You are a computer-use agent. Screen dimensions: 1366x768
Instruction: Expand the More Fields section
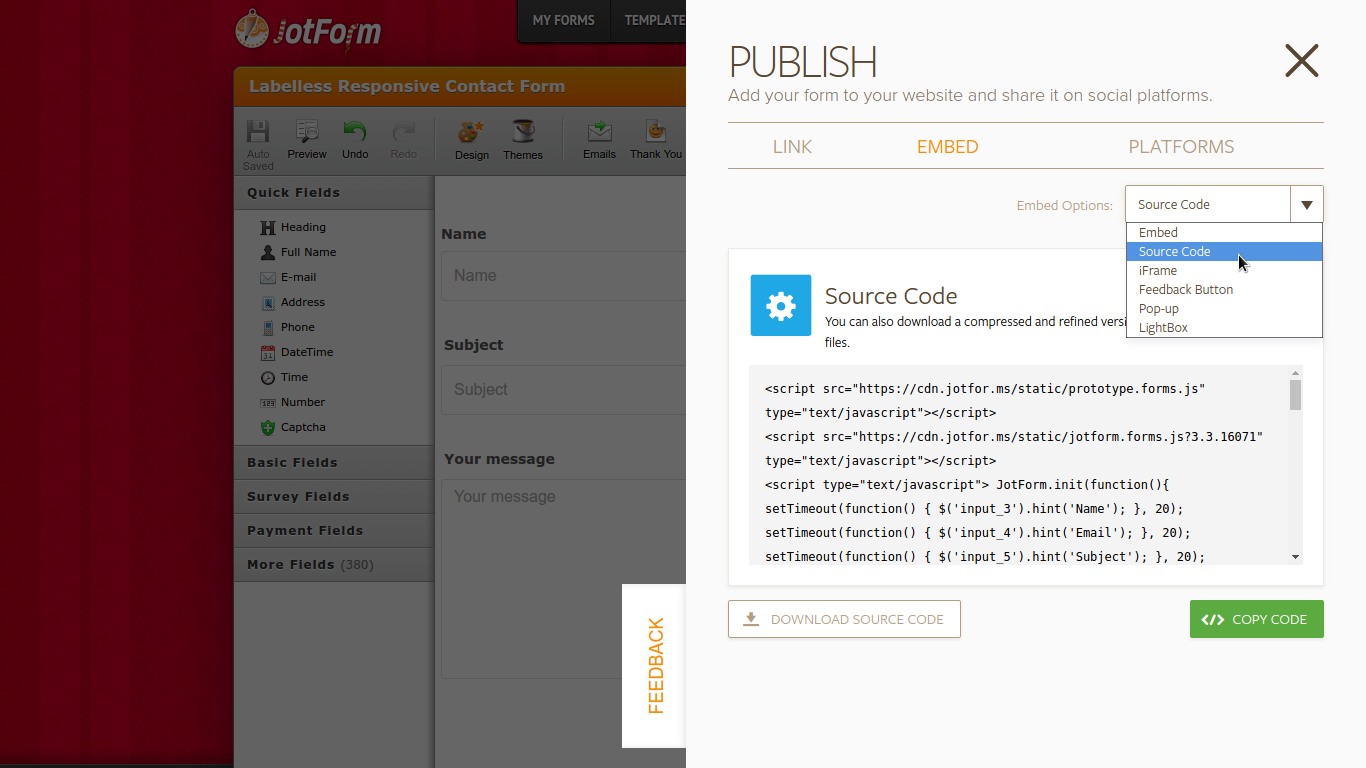tap(334, 565)
